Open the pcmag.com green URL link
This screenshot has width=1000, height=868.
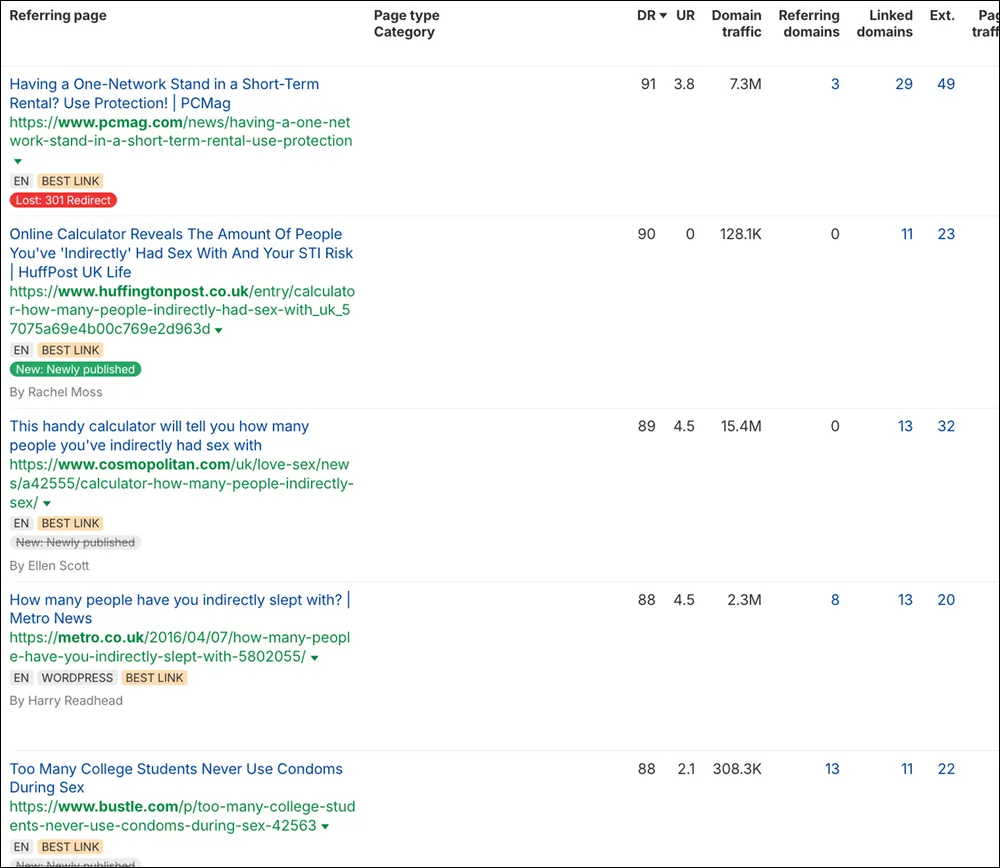point(180,131)
